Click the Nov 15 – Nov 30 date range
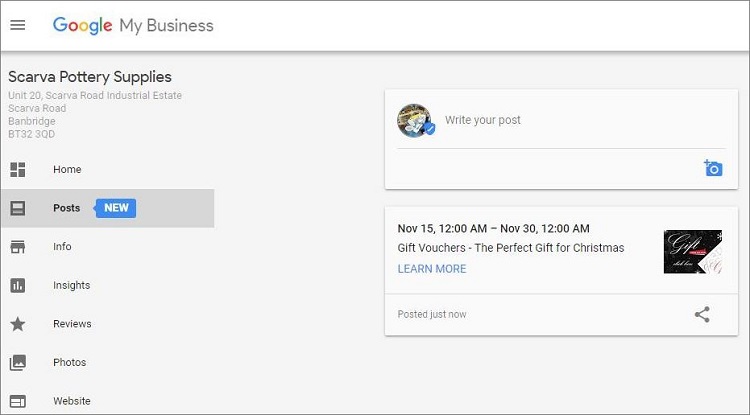750x415 pixels. coord(494,229)
